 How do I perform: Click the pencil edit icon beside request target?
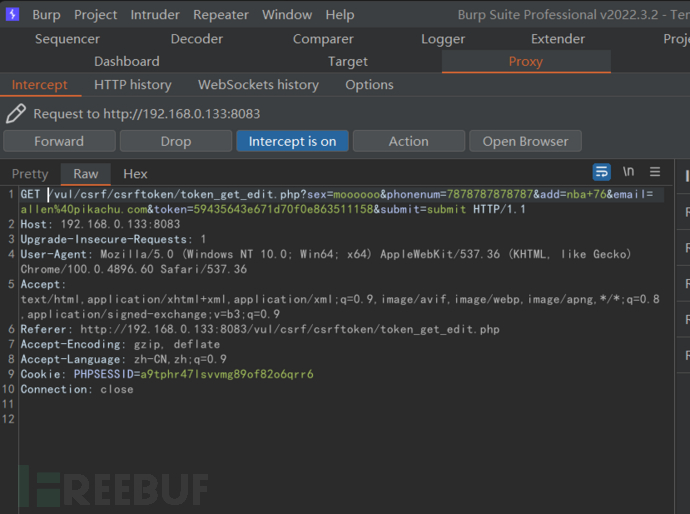click(x=16, y=114)
